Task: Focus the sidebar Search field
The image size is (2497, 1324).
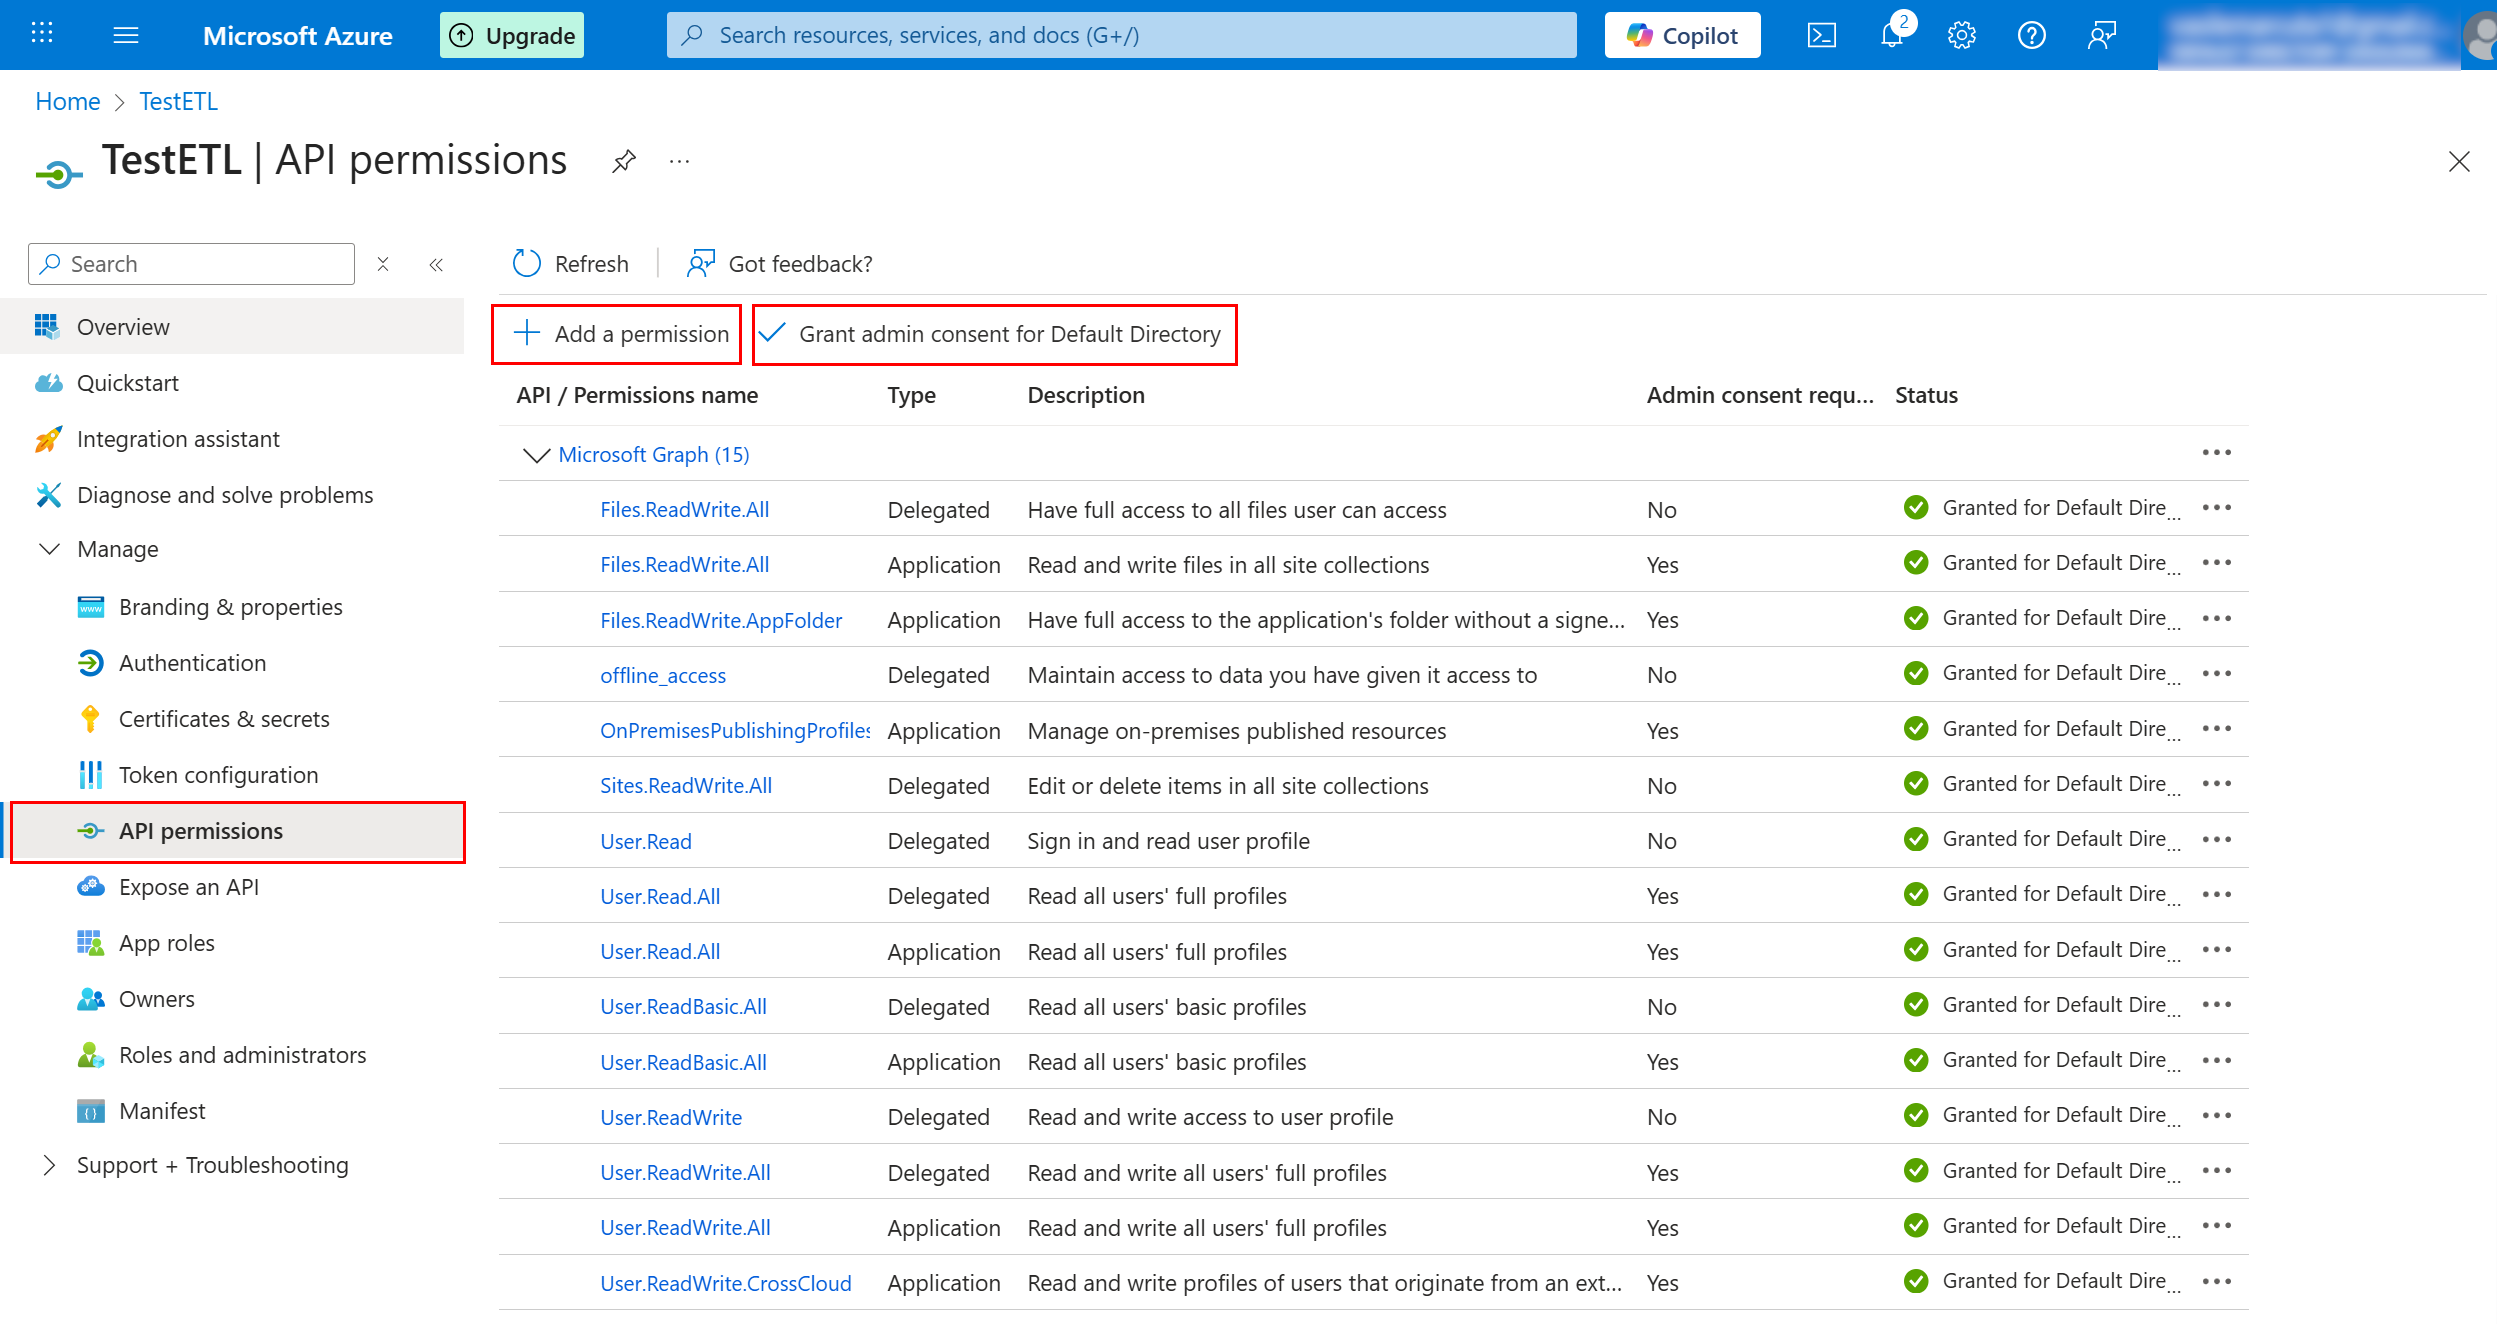Action: coord(206,264)
